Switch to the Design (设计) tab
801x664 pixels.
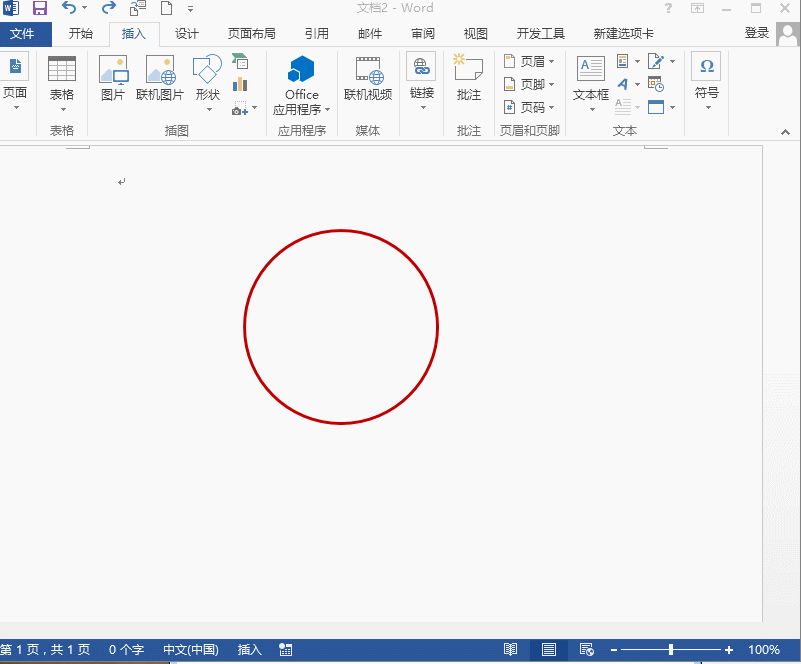186,34
